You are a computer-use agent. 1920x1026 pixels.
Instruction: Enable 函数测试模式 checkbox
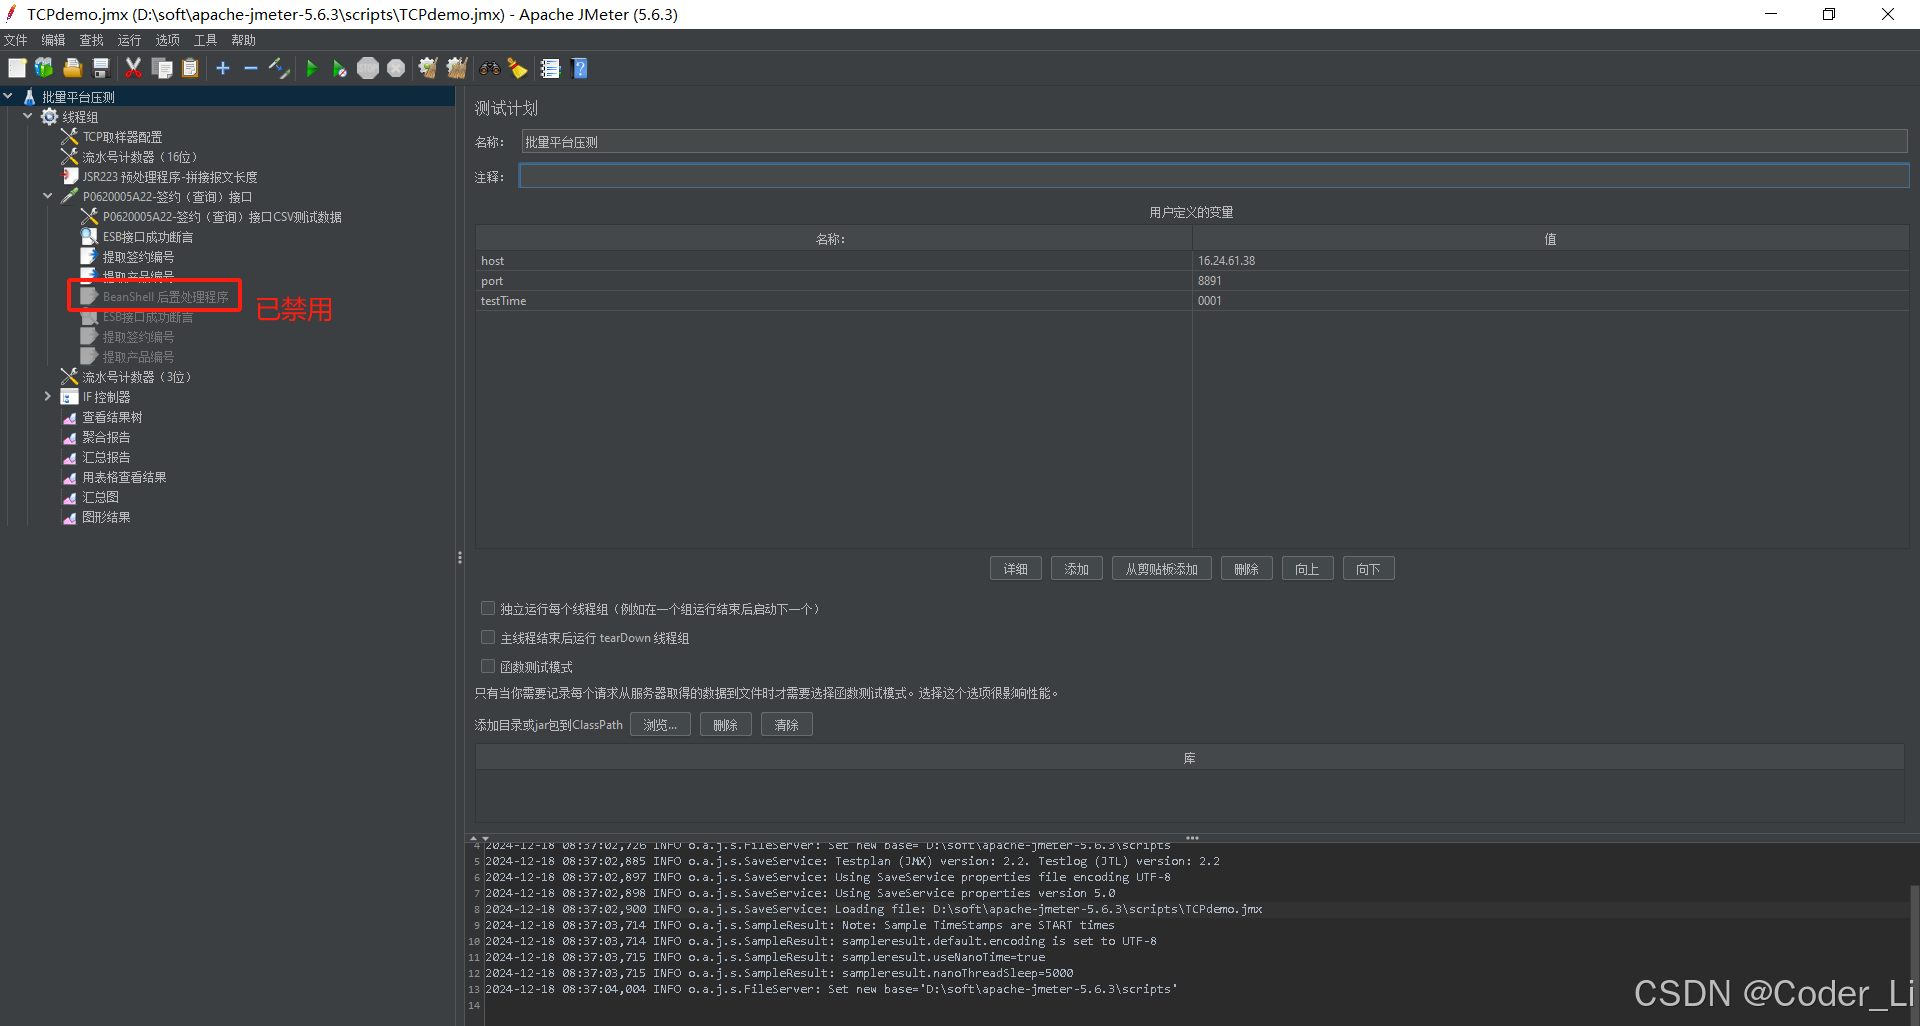(488, 666)
